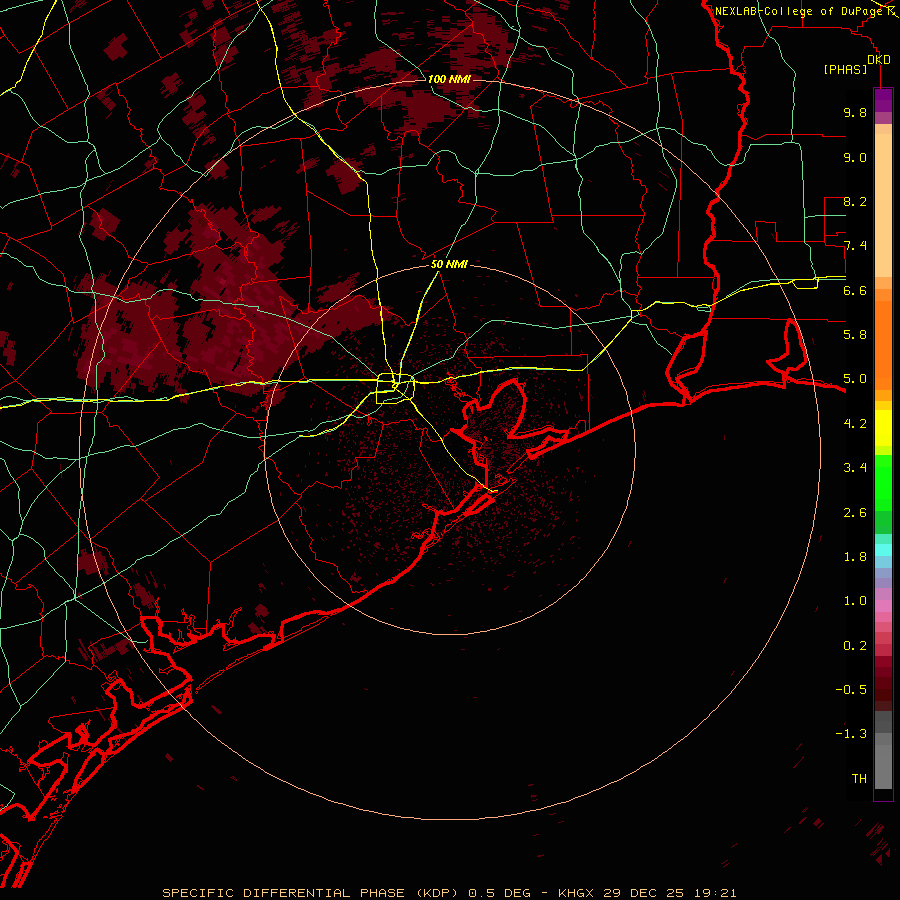Select the bright green segment of color bar
Viewport: 900px width, 900px height.
coord(883,482)
